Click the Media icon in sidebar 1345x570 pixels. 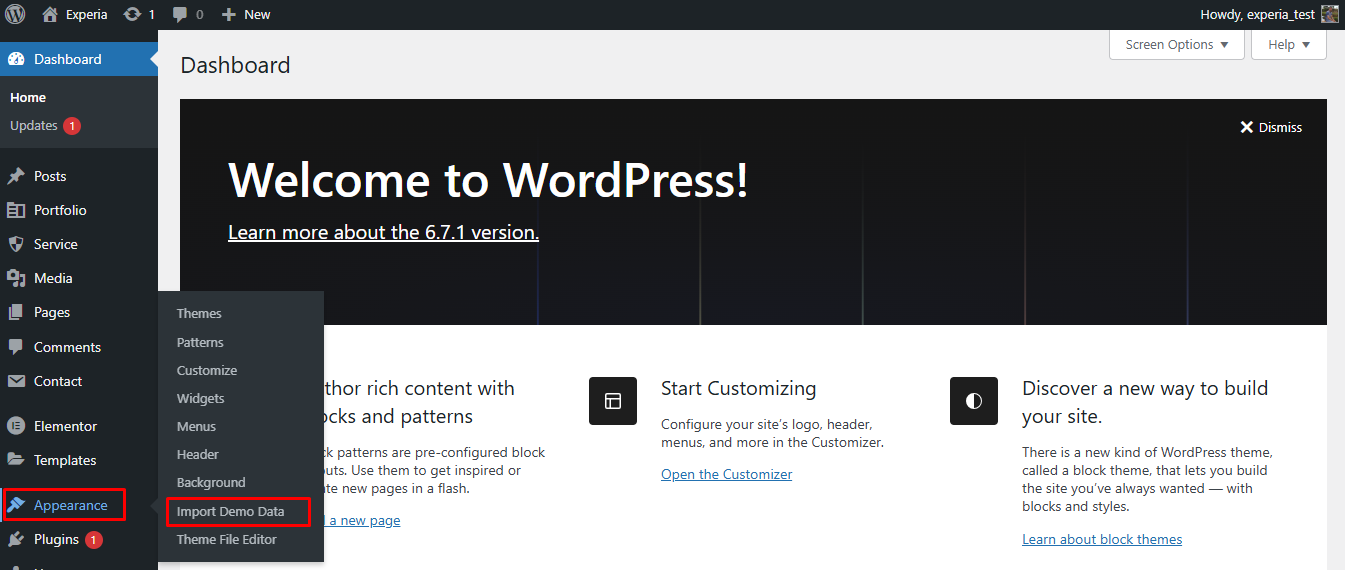[x=16, y=278]
